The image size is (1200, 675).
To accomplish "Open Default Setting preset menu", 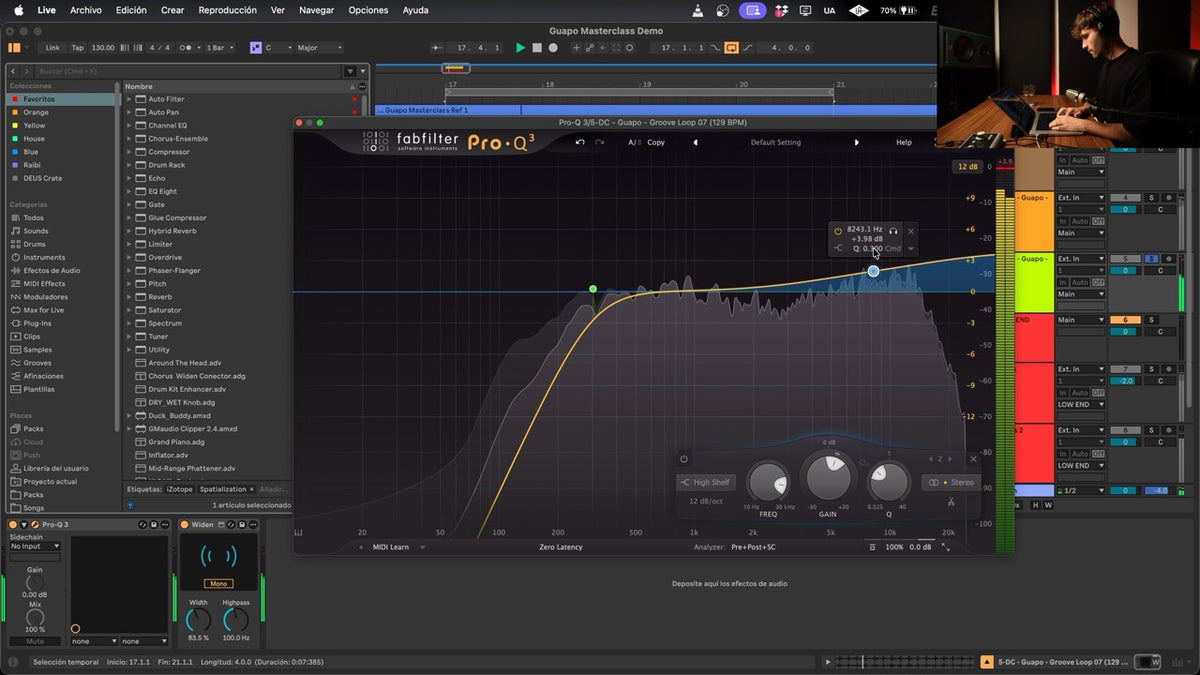I will pyautogui.click(x=776, y=142).
